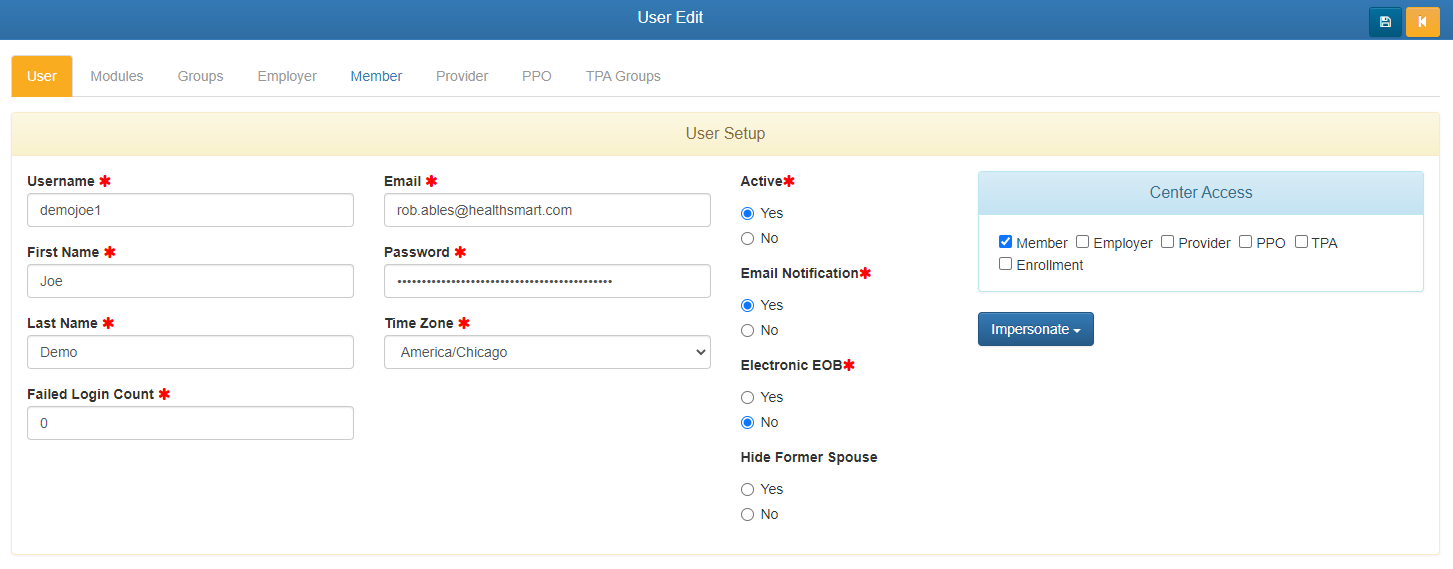Open the TPA Groups tab
Viewport: 1453px width, 569px height.
point(623,76)
